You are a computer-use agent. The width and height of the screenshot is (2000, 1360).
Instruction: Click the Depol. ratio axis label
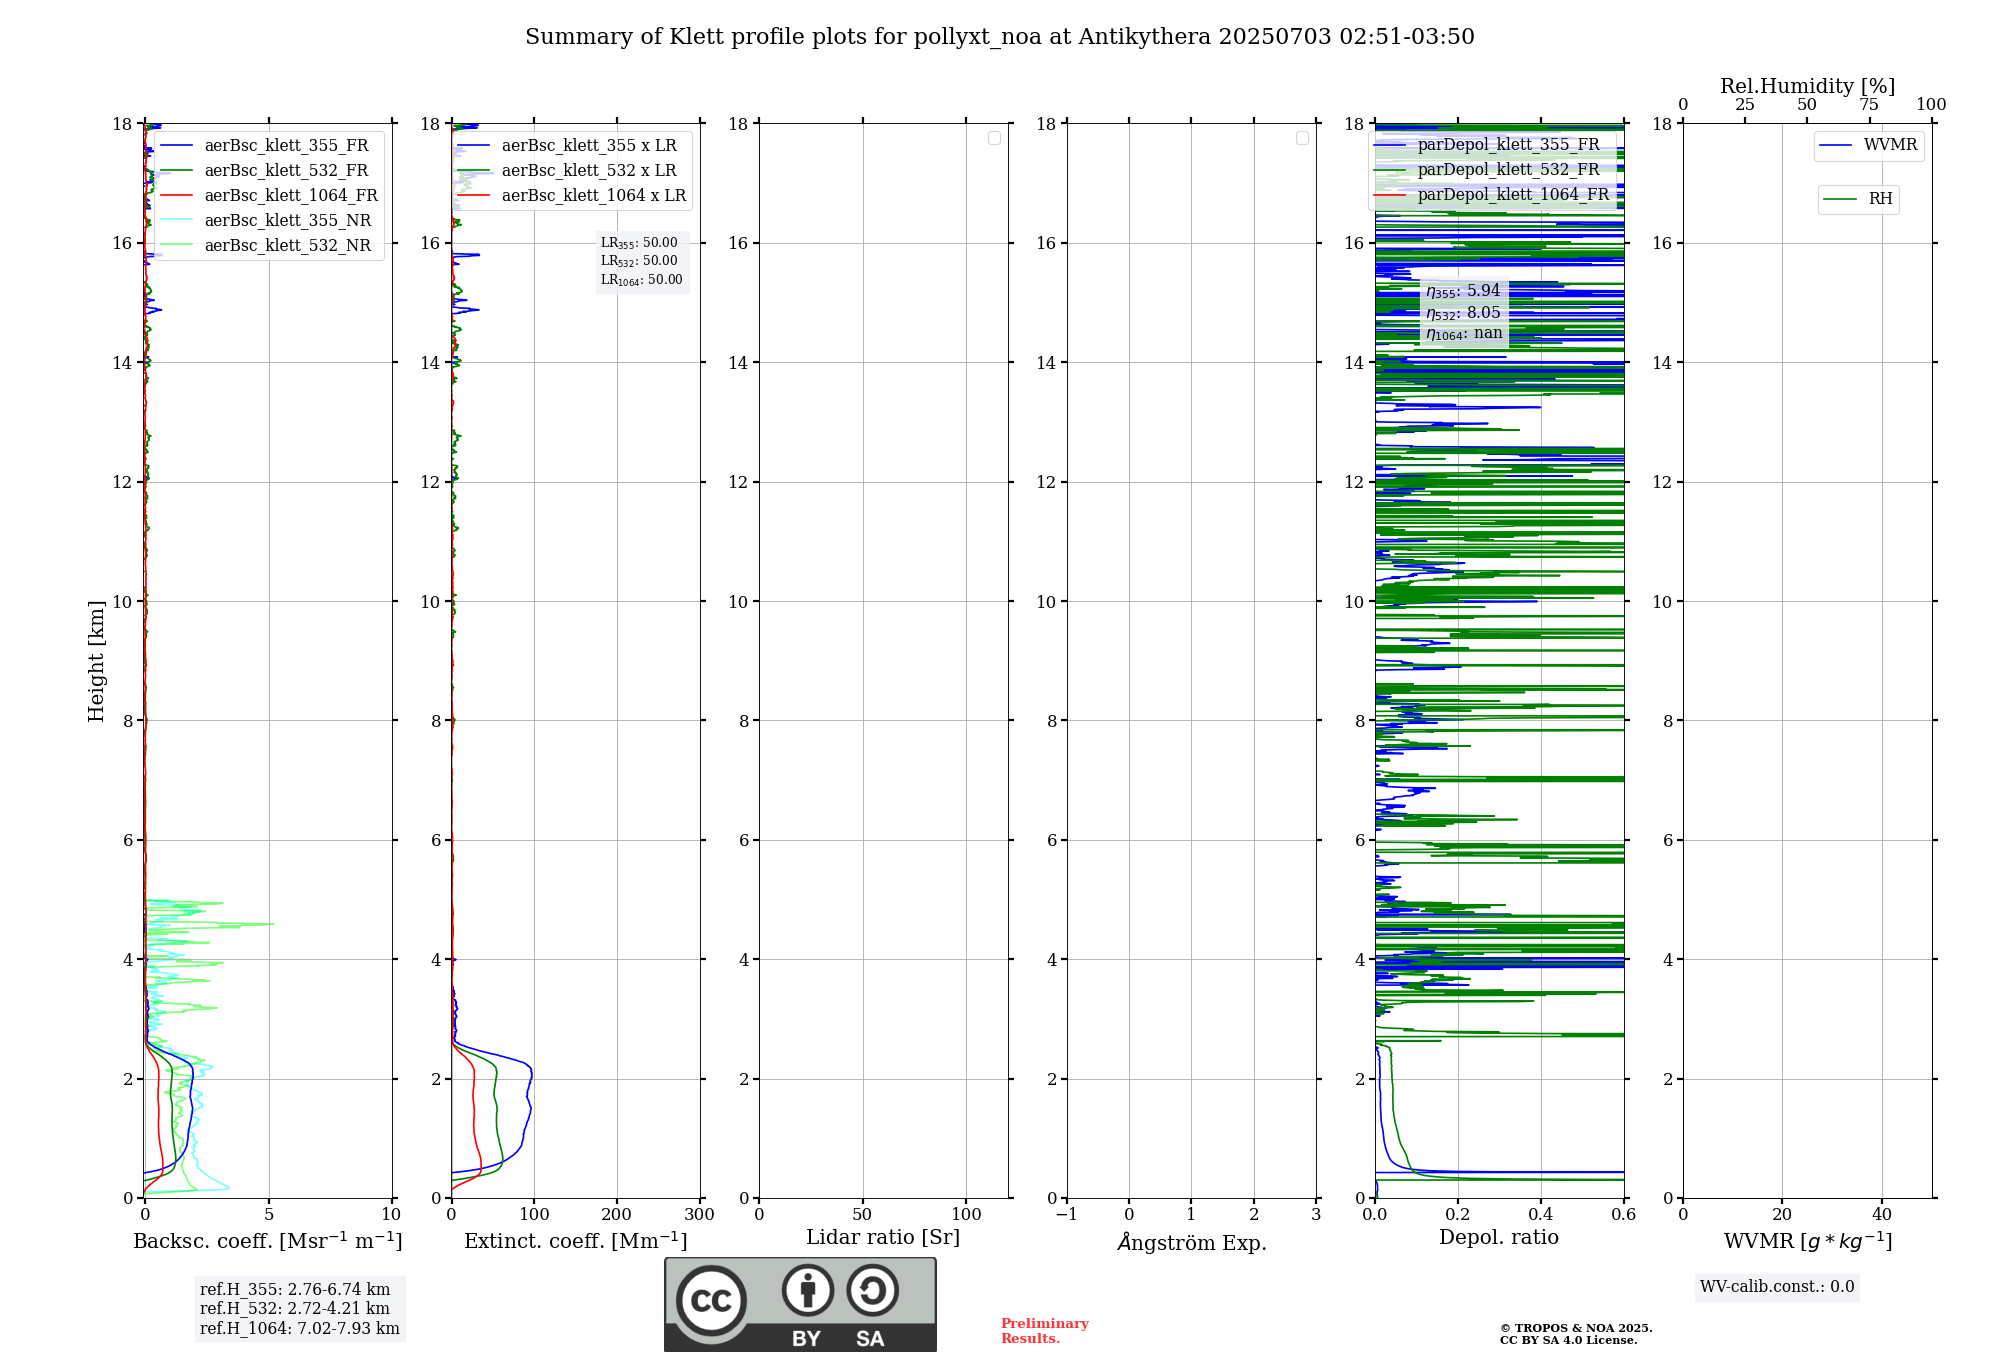click(1499, 1238)
